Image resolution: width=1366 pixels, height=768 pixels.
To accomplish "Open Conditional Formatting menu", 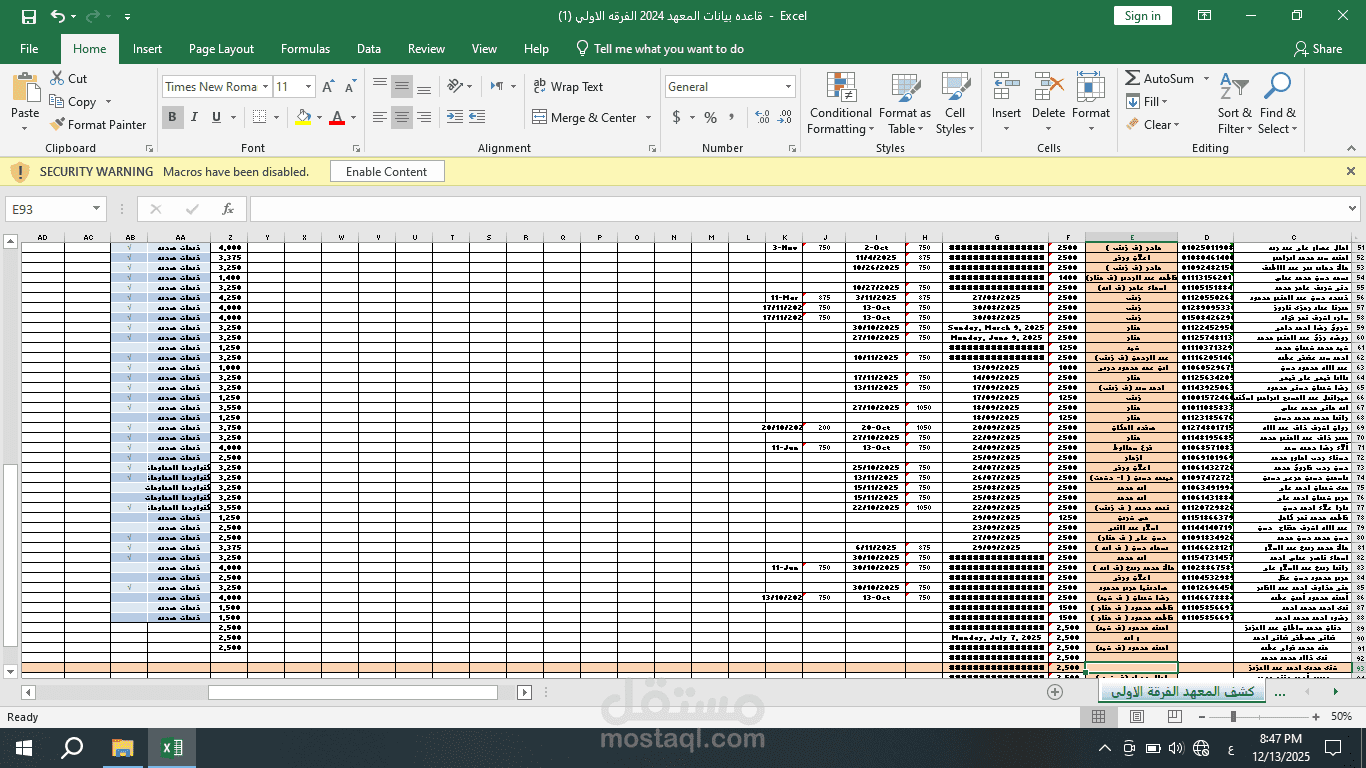I will 840,104.
